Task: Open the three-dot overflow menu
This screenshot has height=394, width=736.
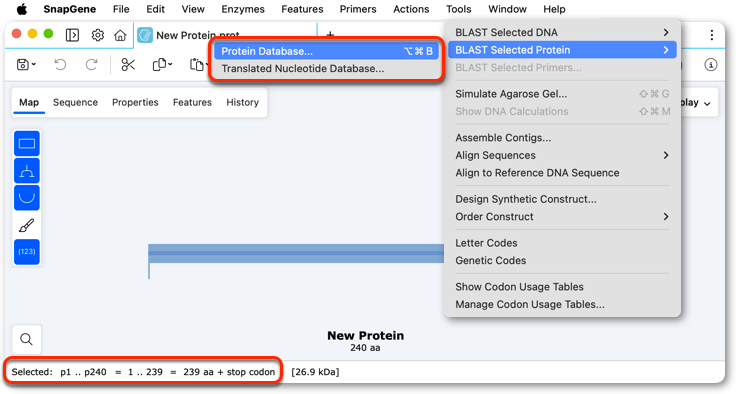Action: pyautogui.click(x=712, y=35)
